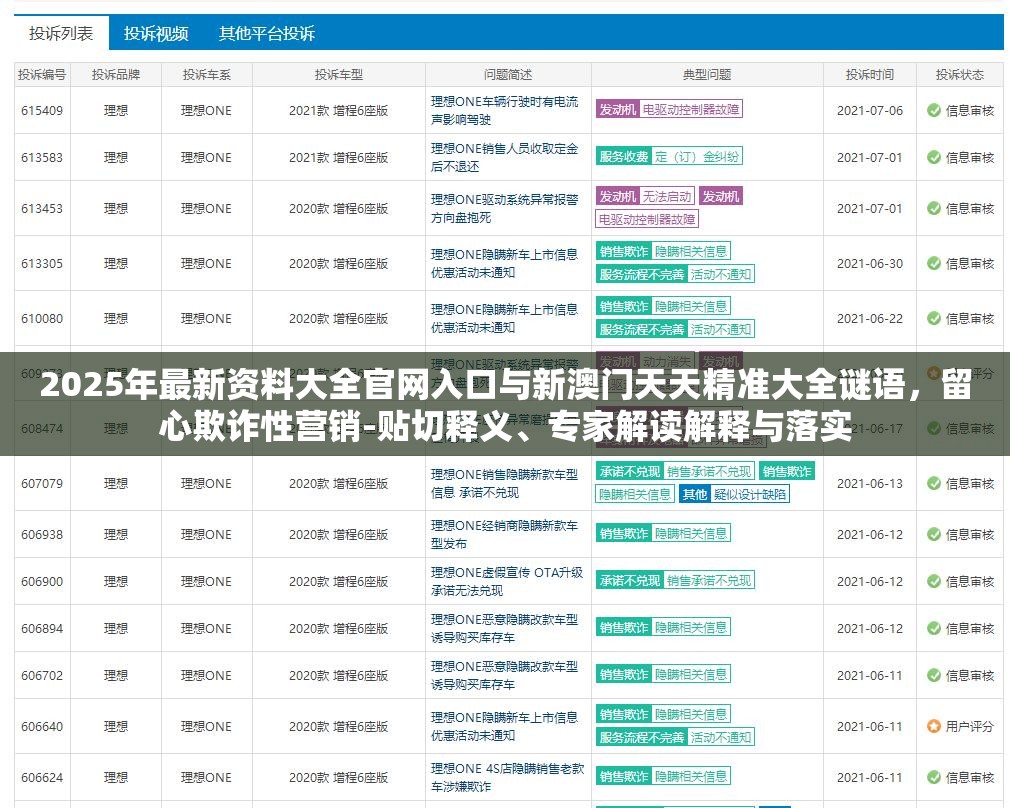Click the green check icon in row 613305

point(933,264)
